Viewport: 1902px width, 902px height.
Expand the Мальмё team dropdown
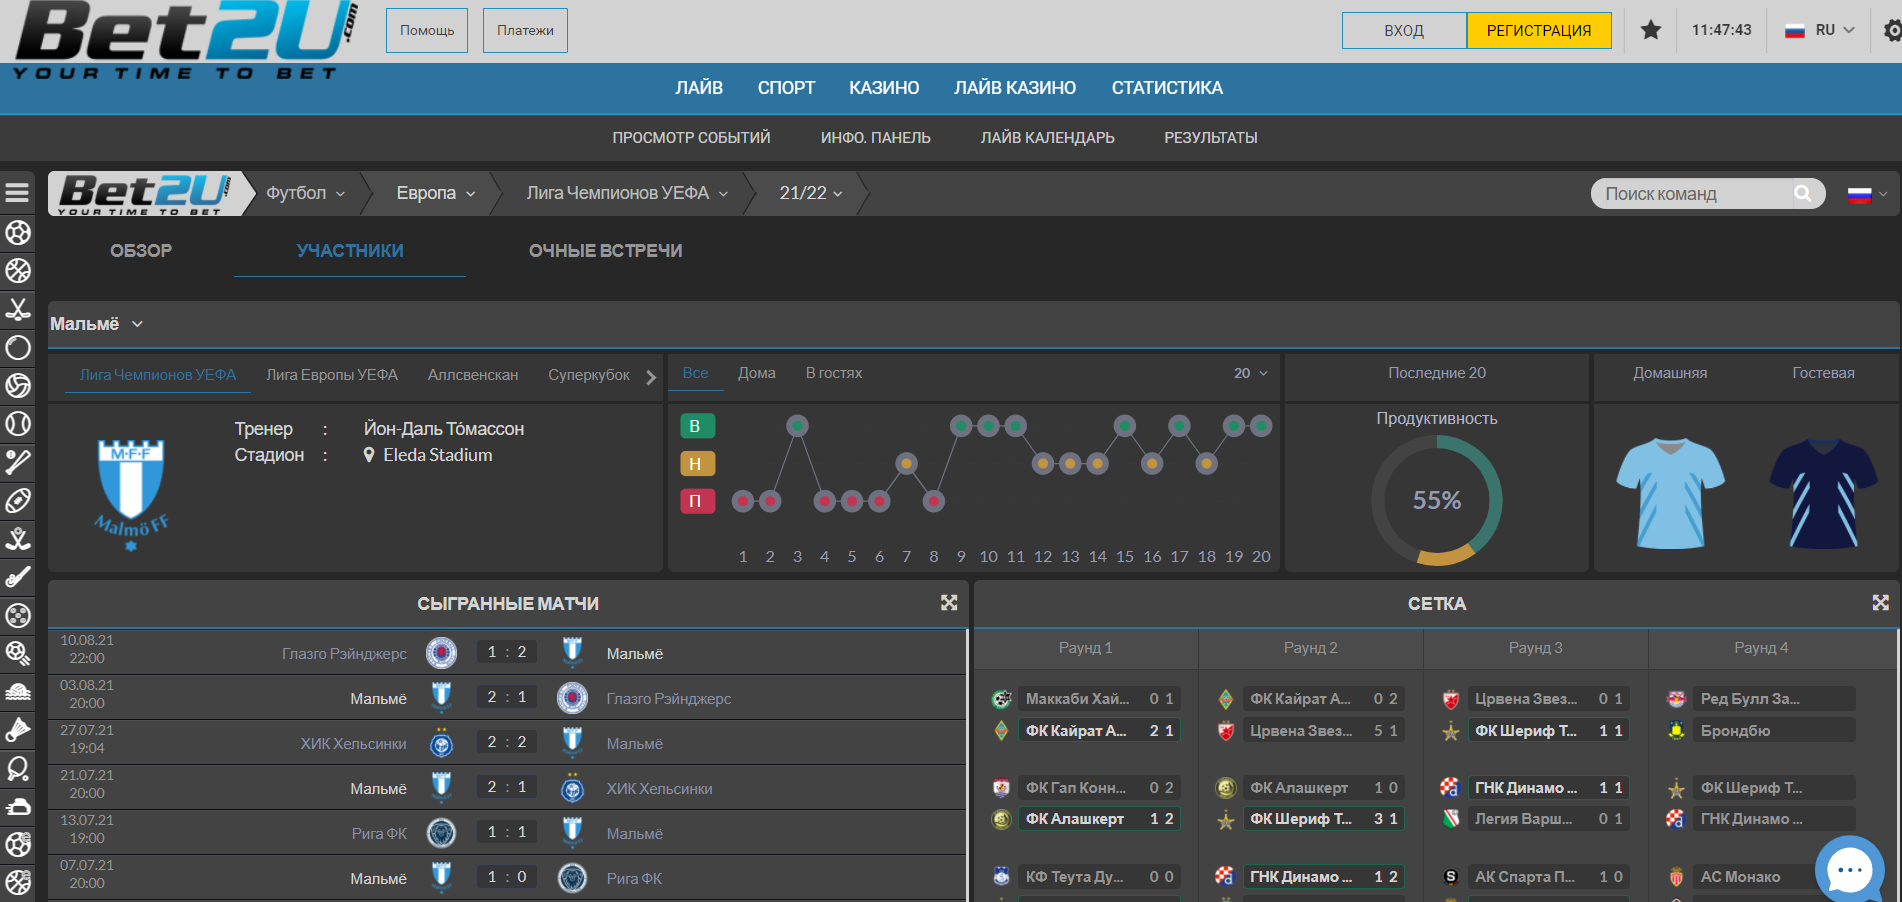click(97, 324)
